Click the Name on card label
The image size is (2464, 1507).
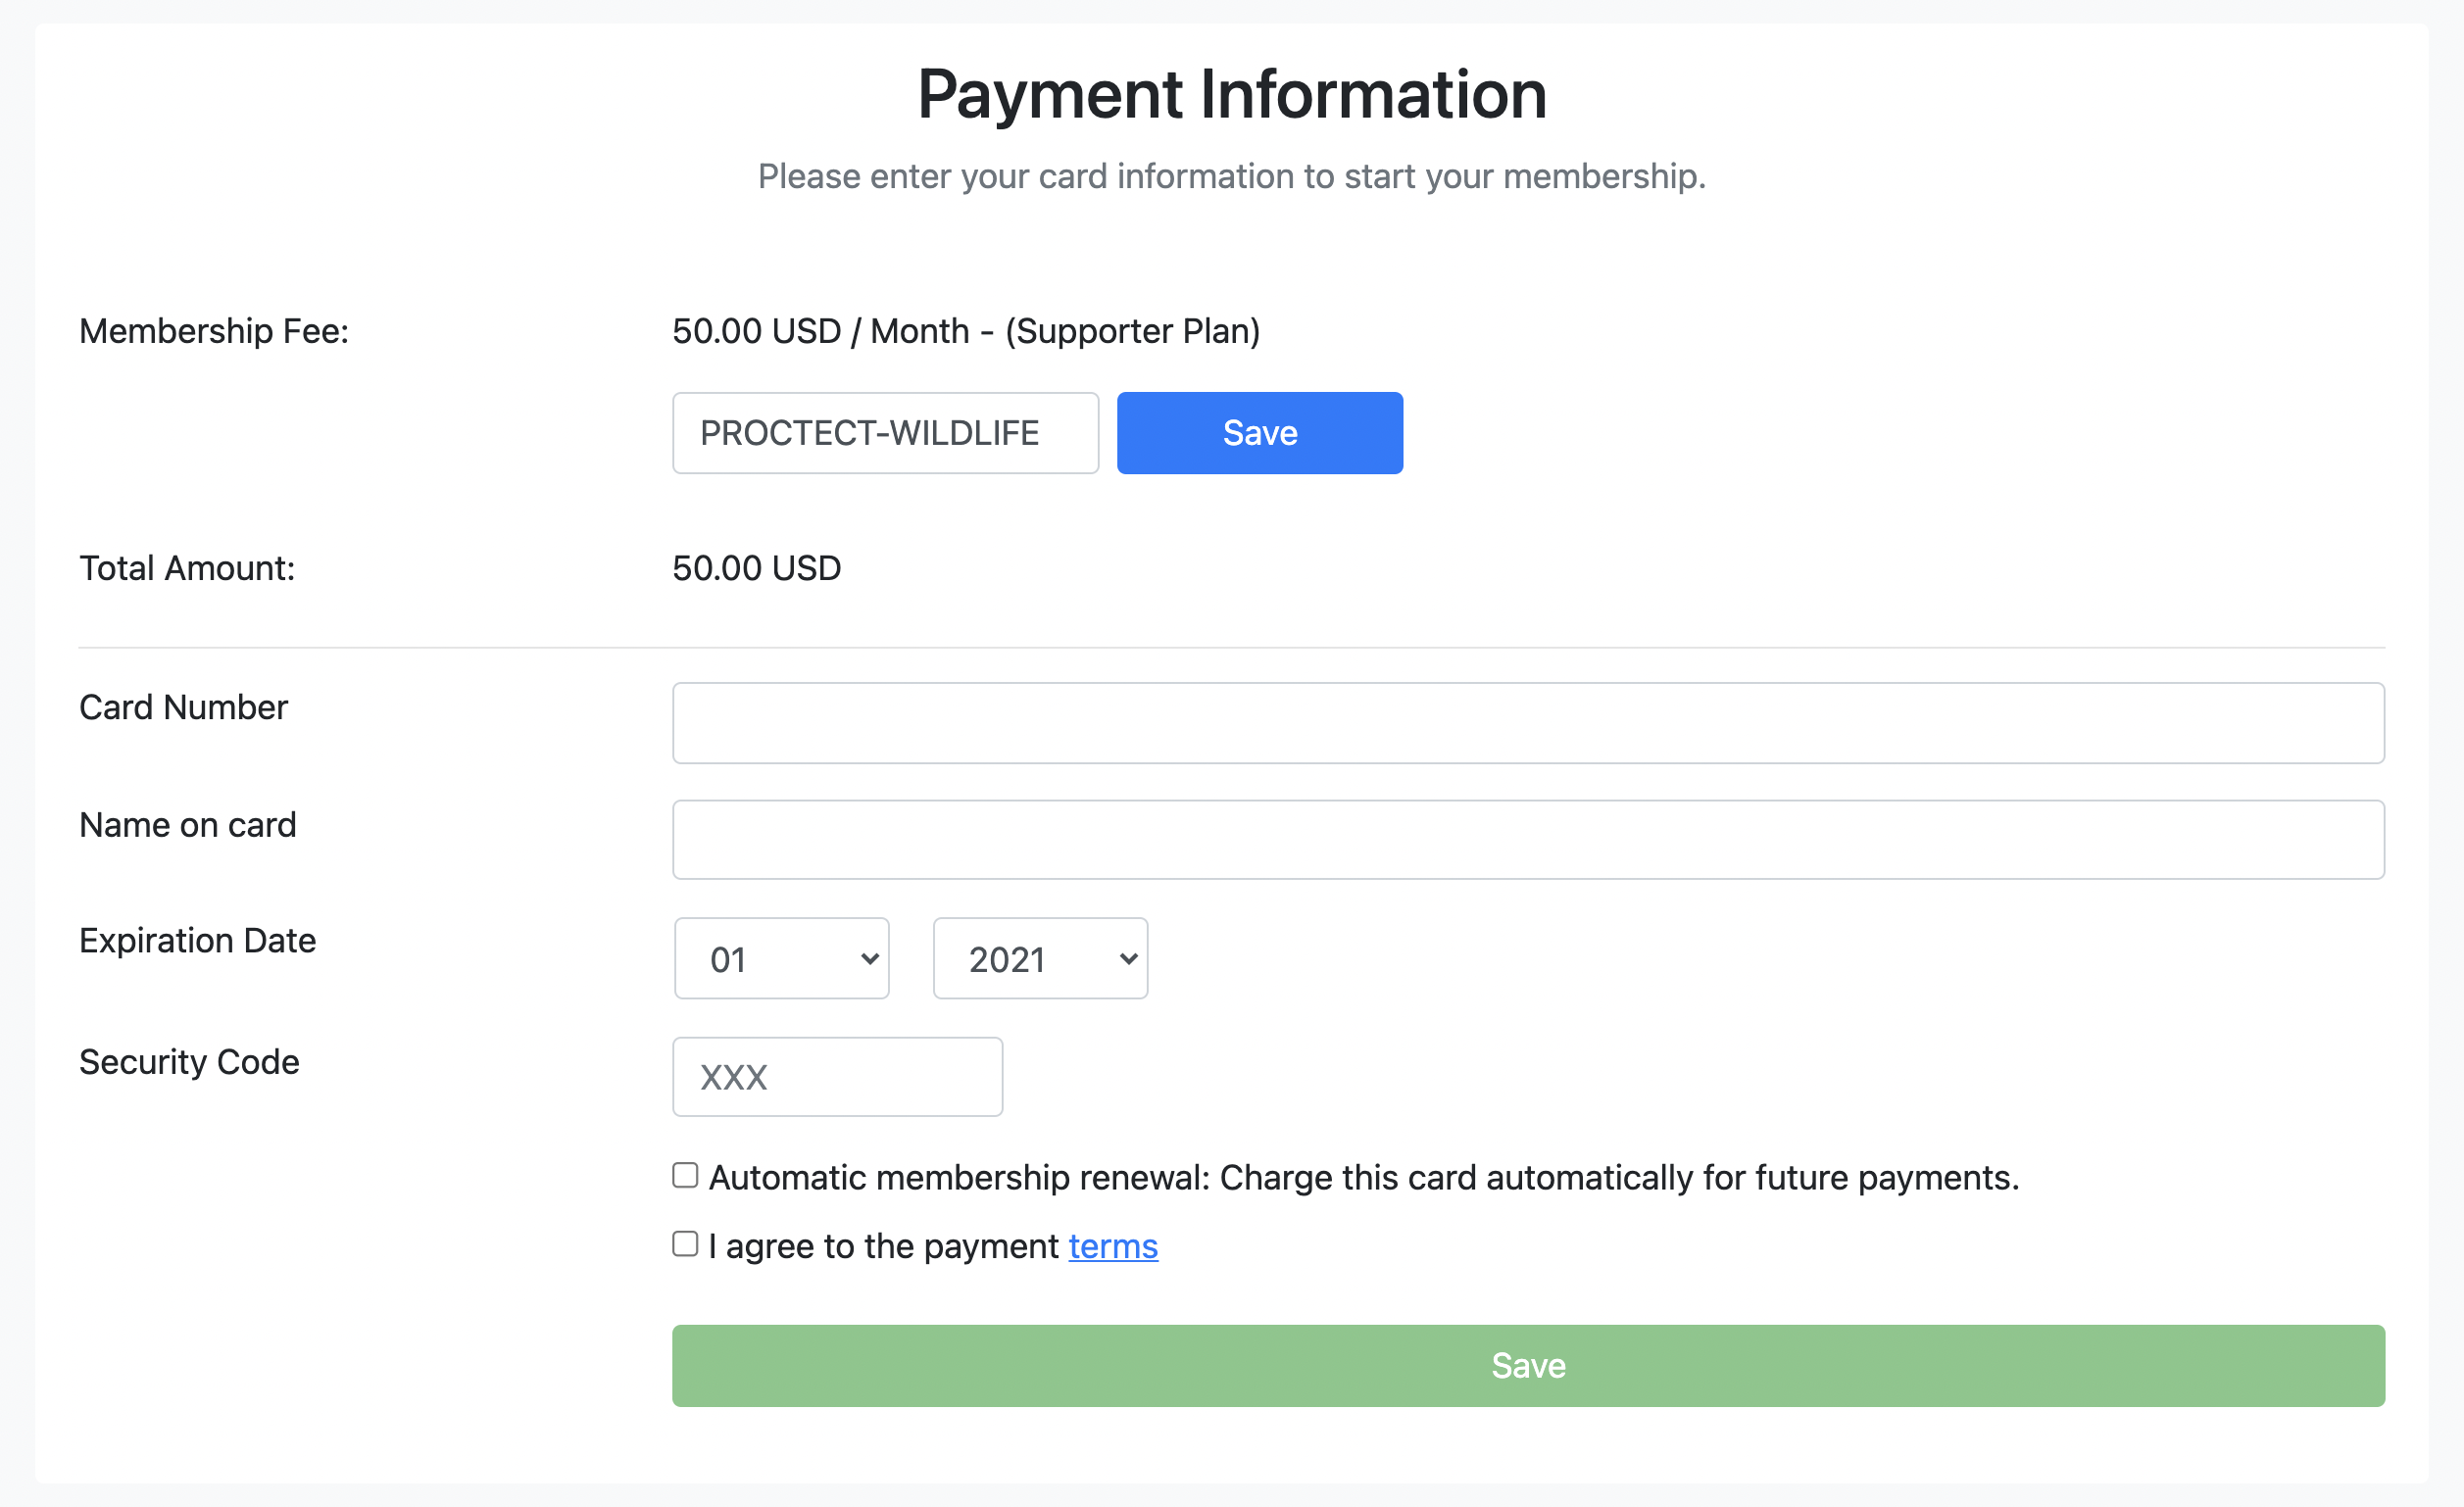tap(188, 825)
